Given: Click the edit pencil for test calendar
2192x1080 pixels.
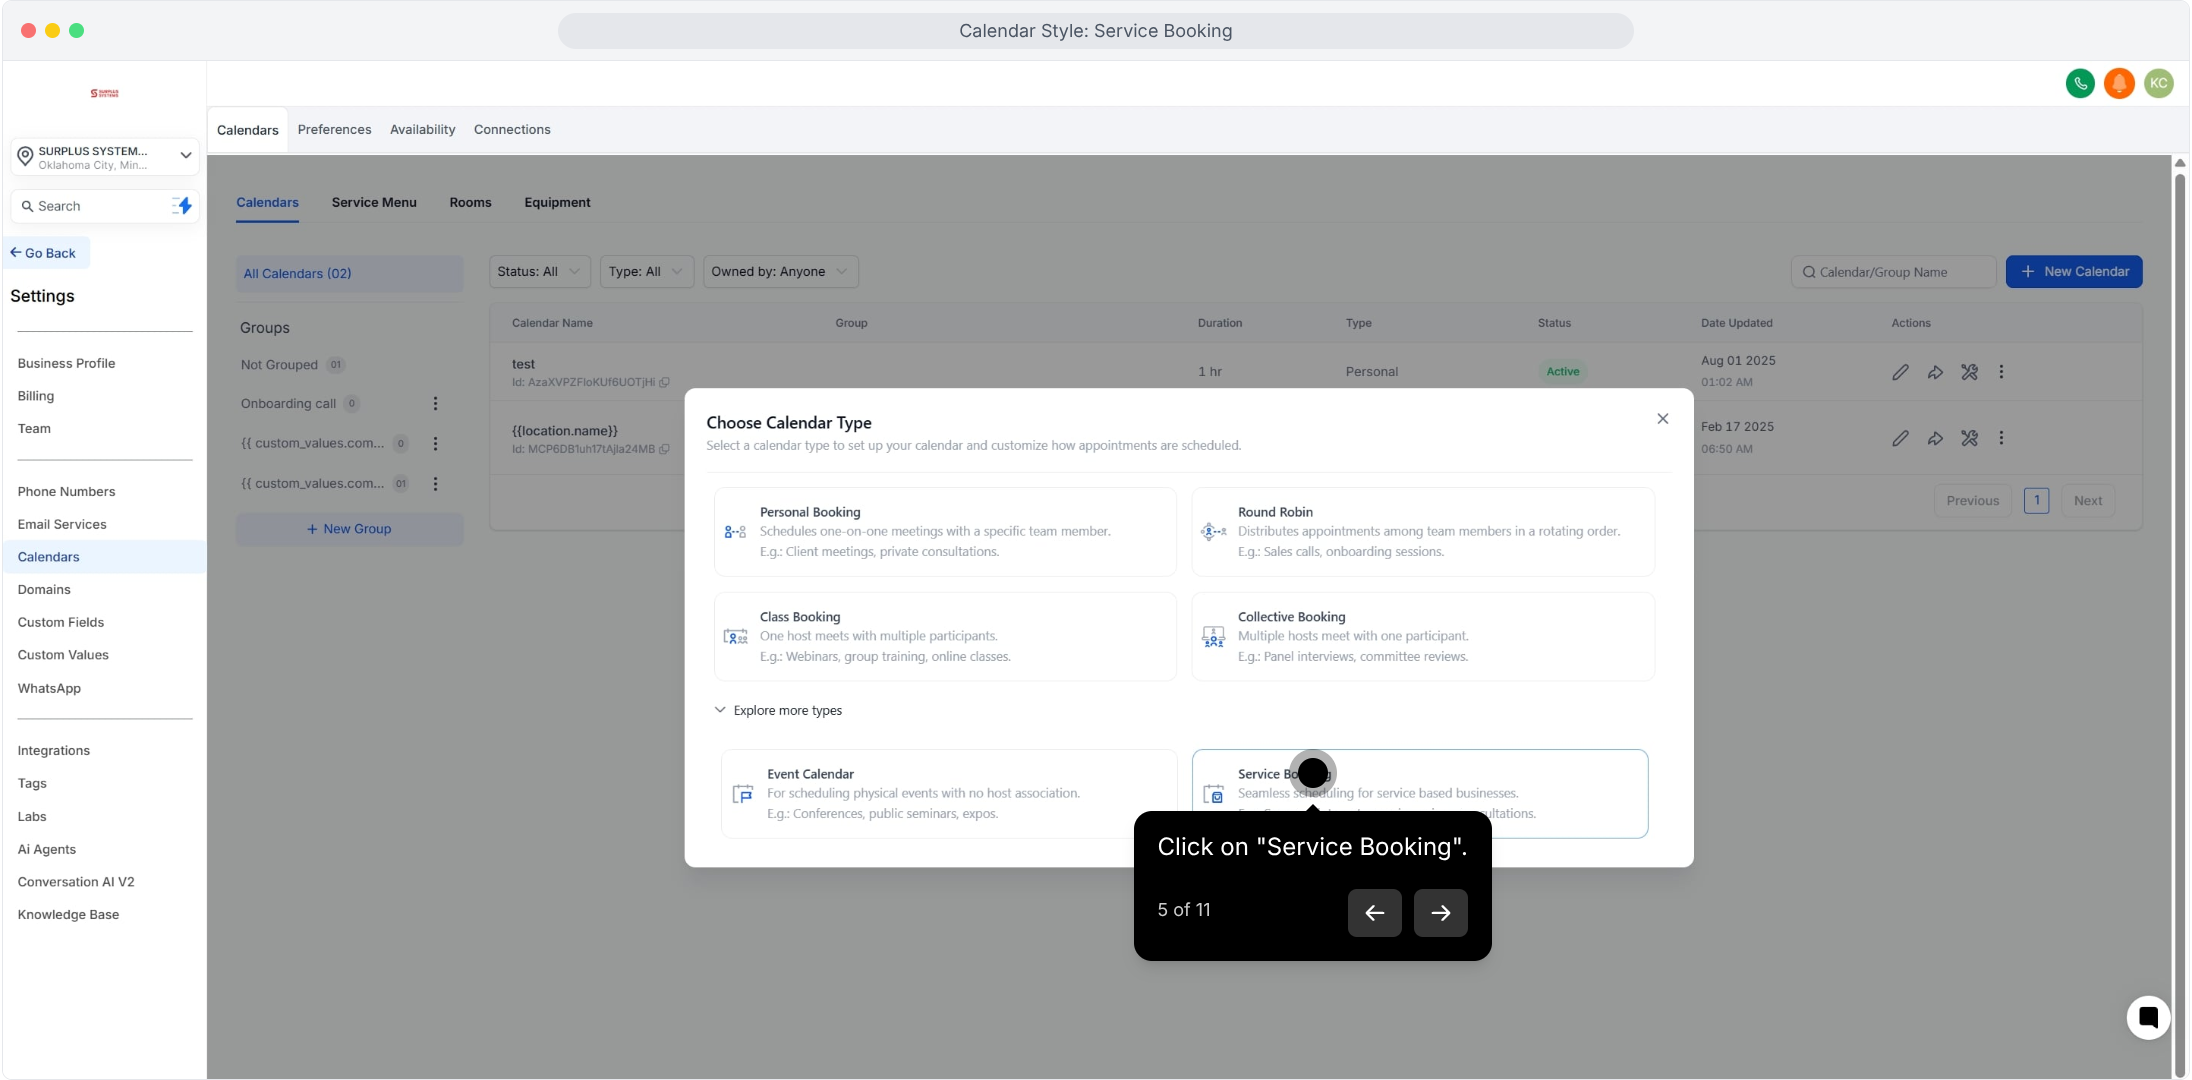Looking at the screenshot, I should click(x=1900, y=372).
